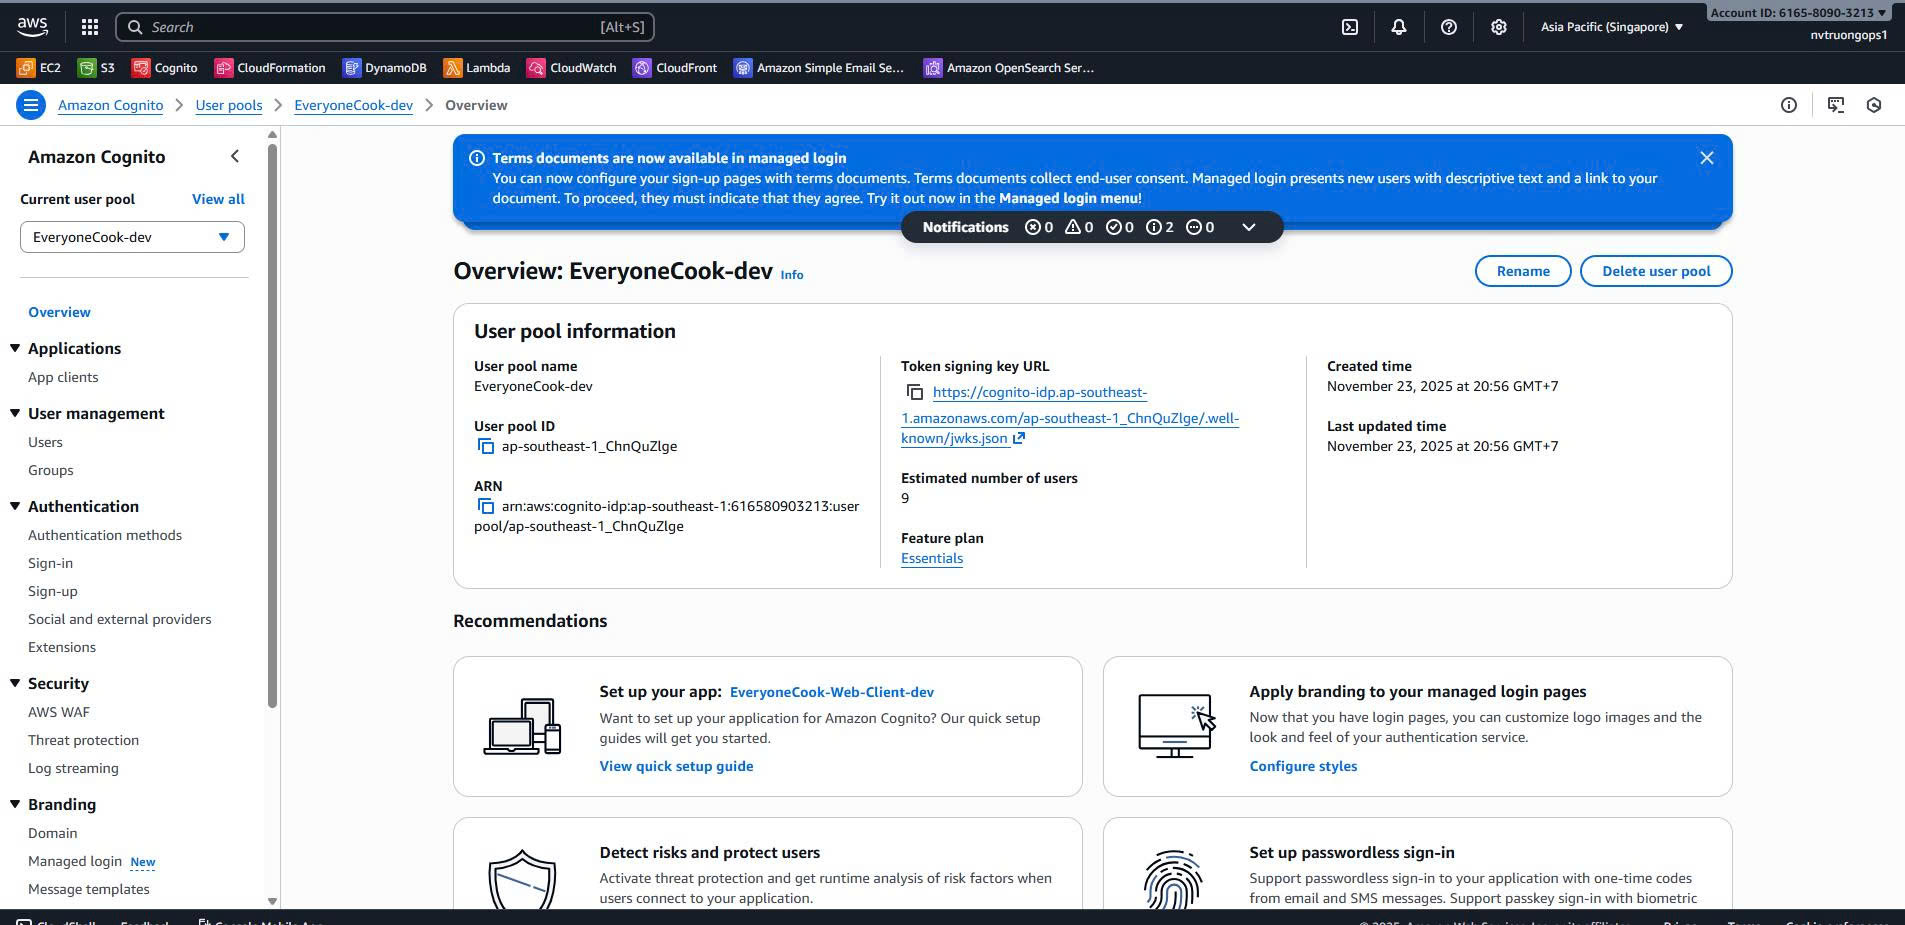The height and width of the screenshot is (925, 1905).
Task: Collapse the Applications section
Action: pyautogui.click(x=15, y=348)
